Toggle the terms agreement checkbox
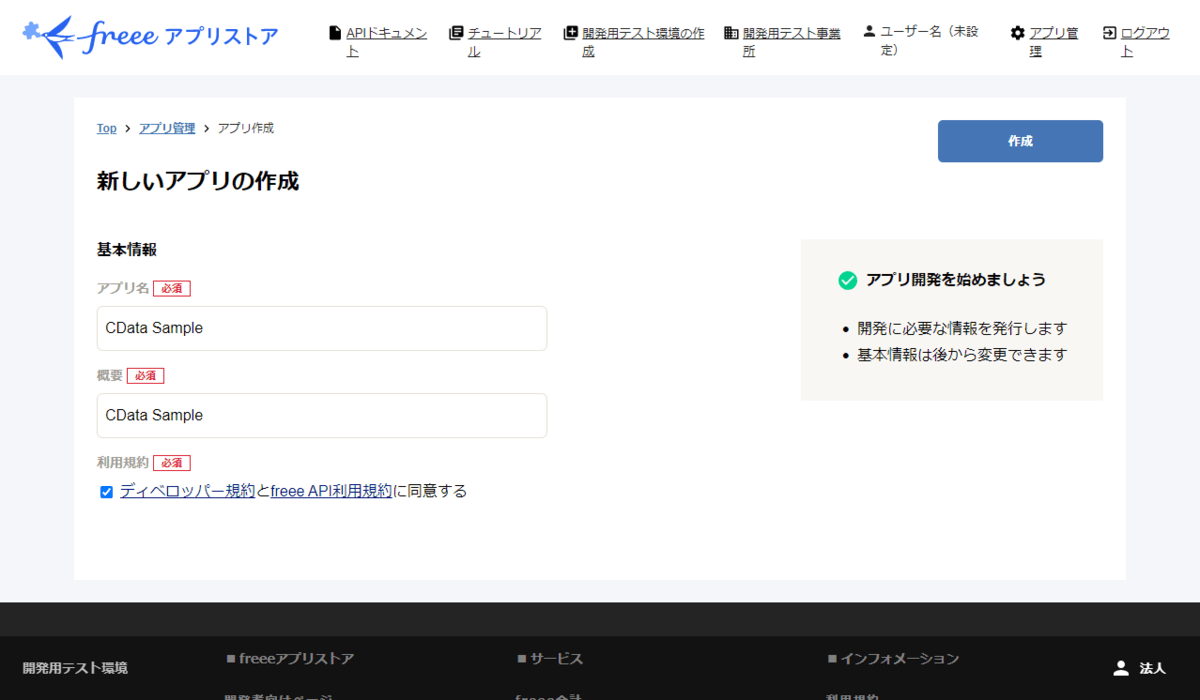1200x700 pixels. click(x=106, y=492)
